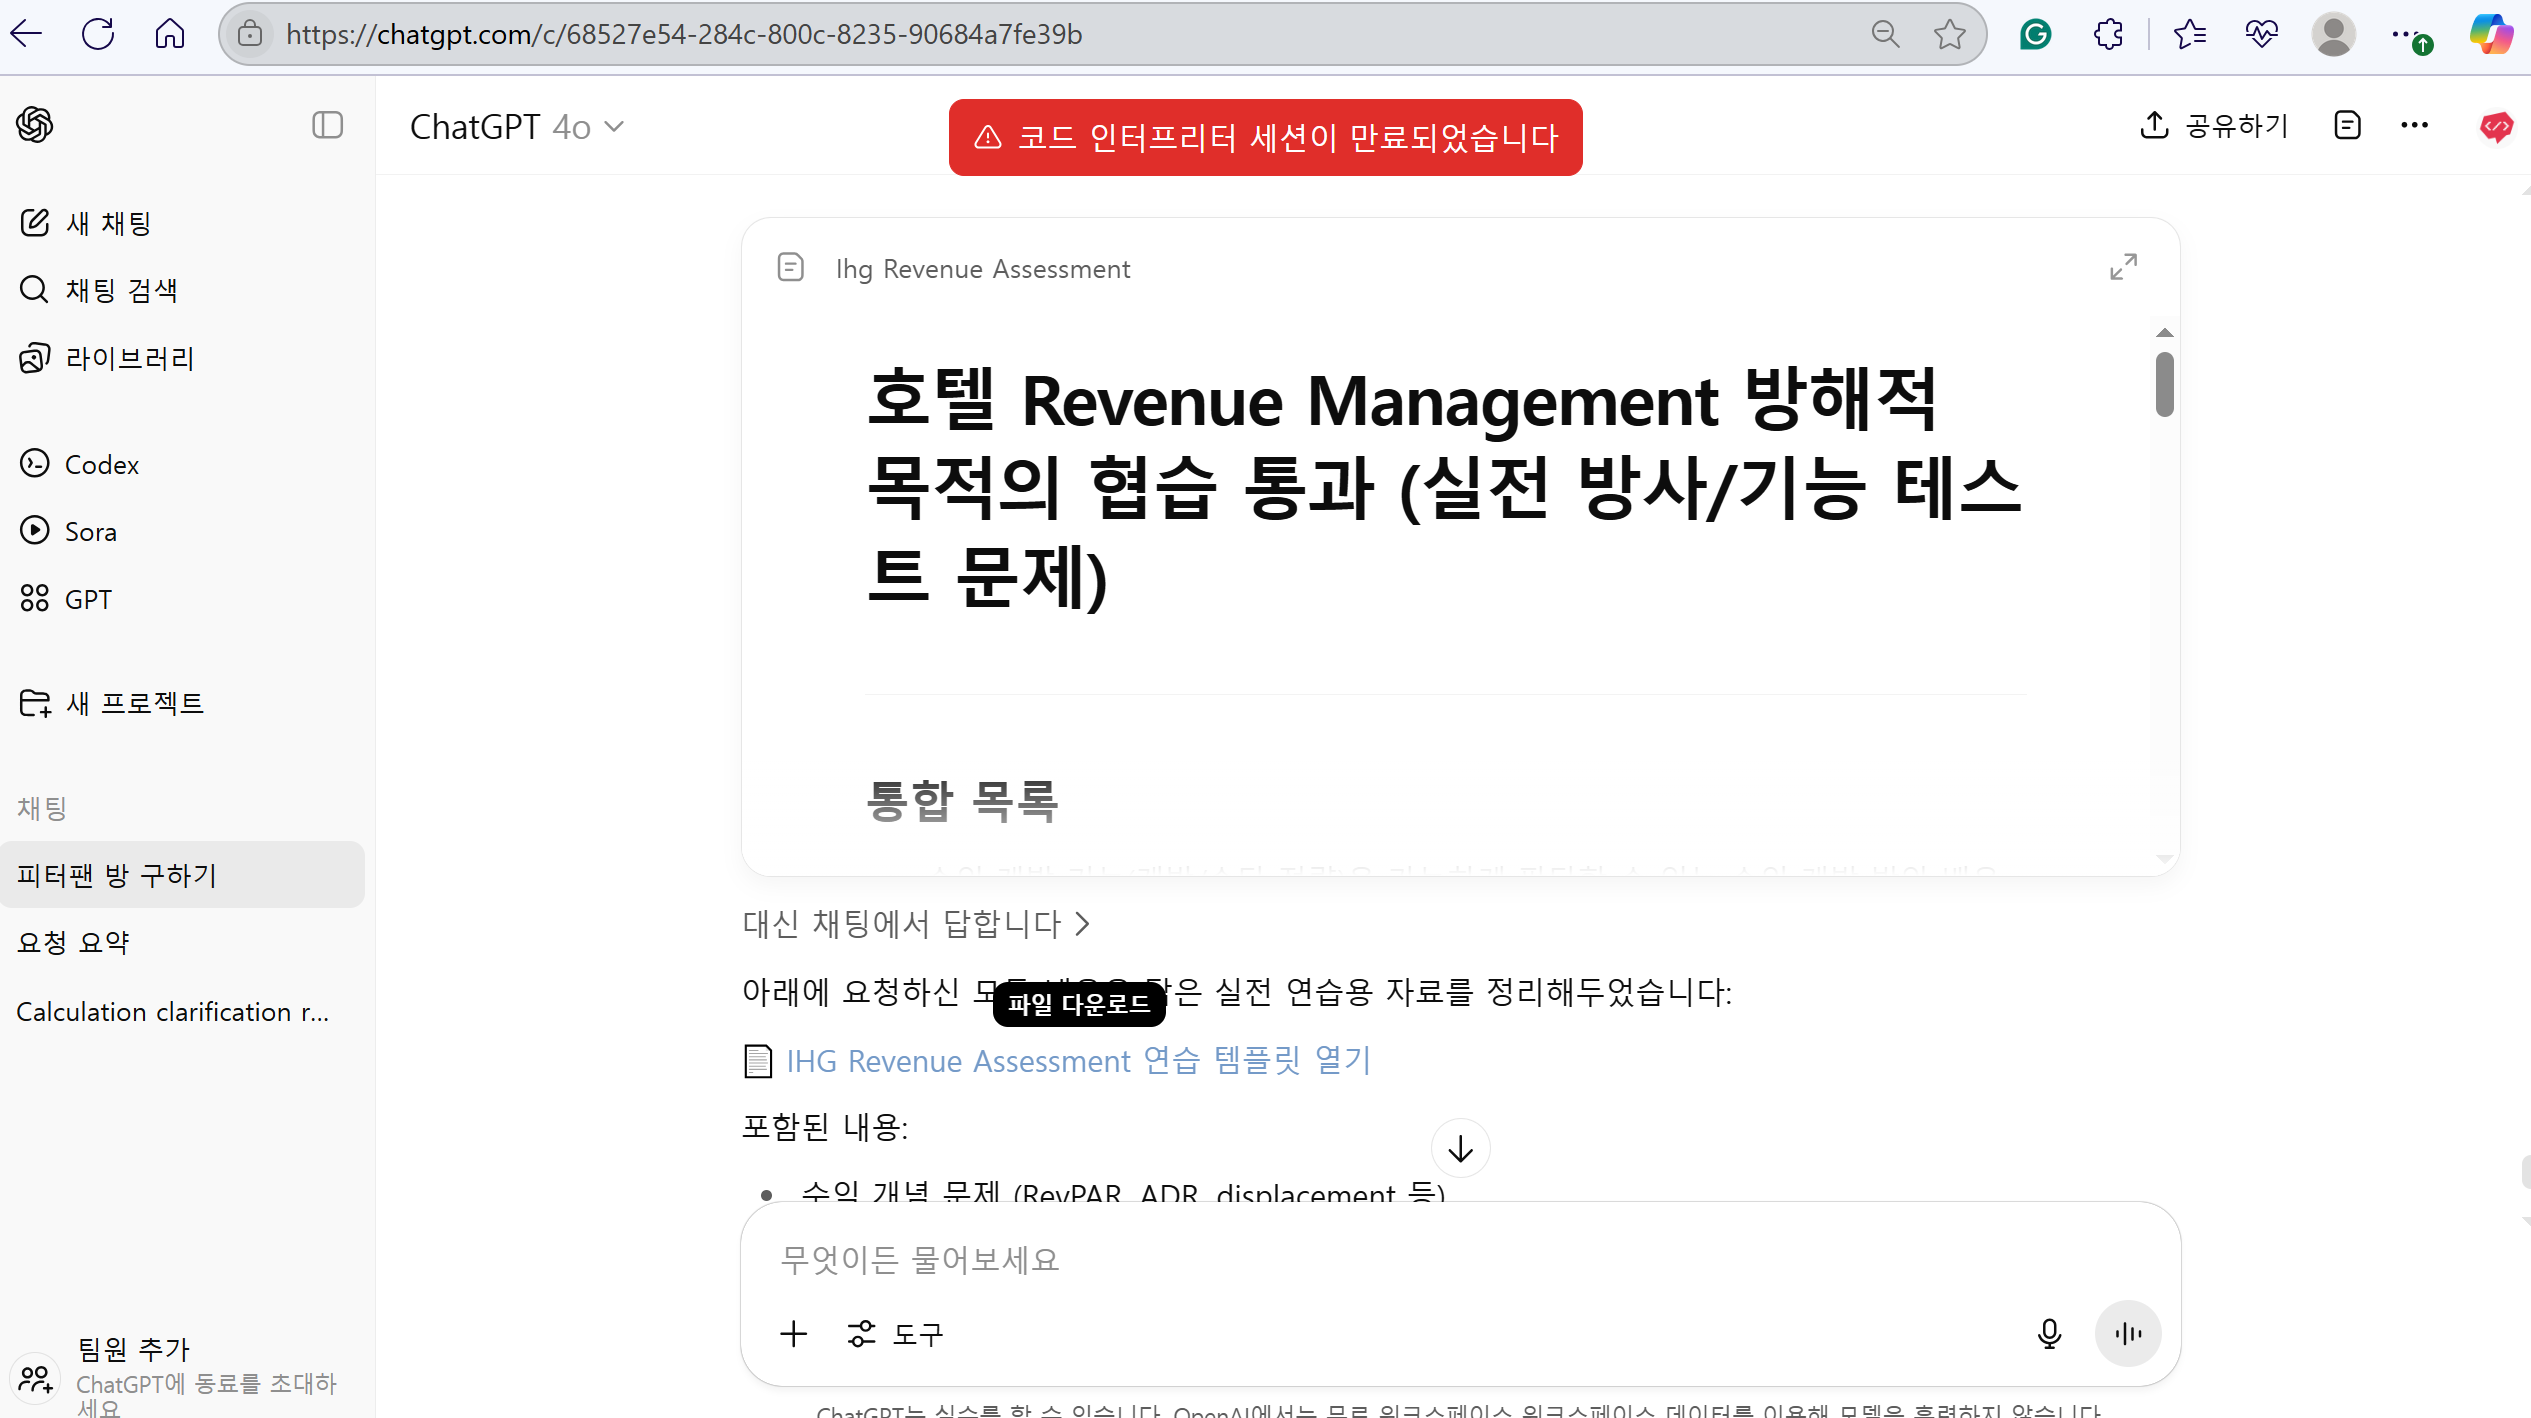
Task: Launch the Copilot sidebar icon
Action: pos(2491,34)
